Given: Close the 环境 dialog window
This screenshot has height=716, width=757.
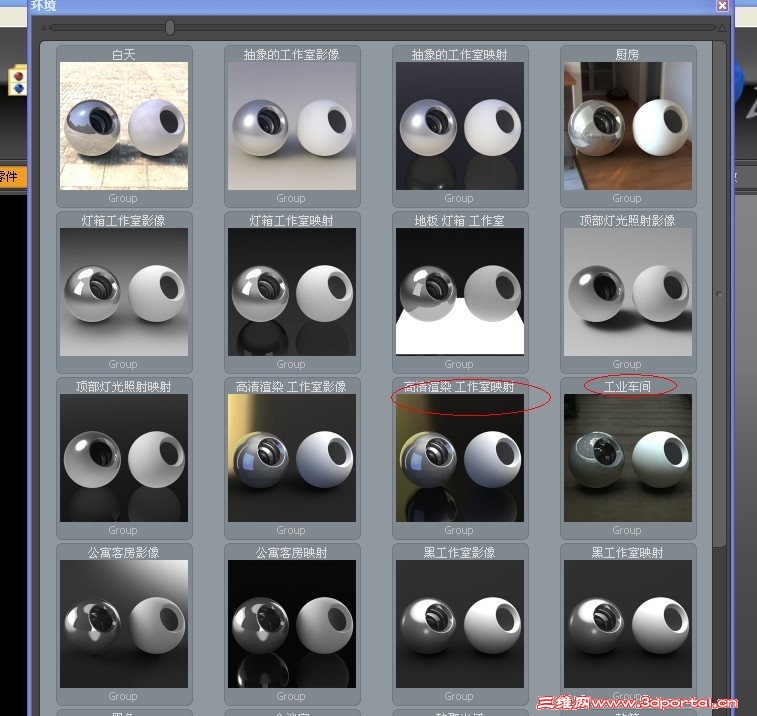Looking at the screenshot, I should [x=722, y=5].
